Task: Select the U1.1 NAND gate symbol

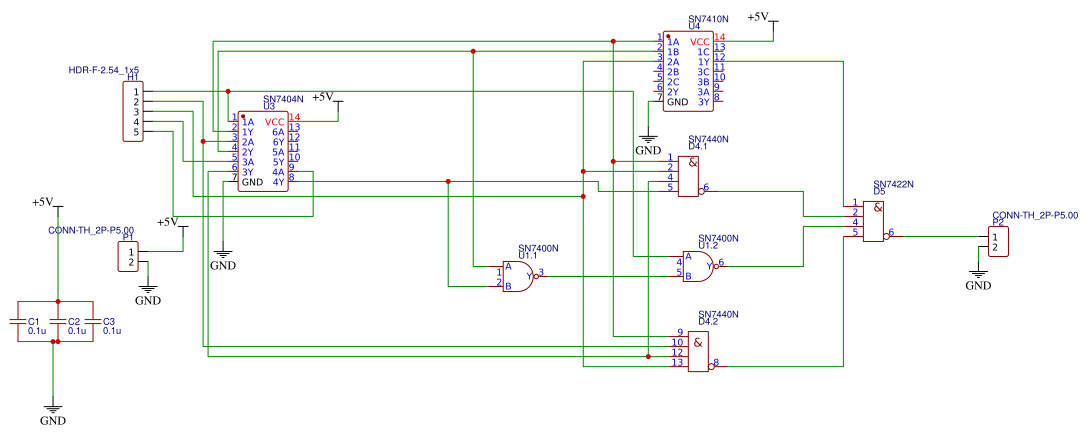Action: tap(519, 277)
